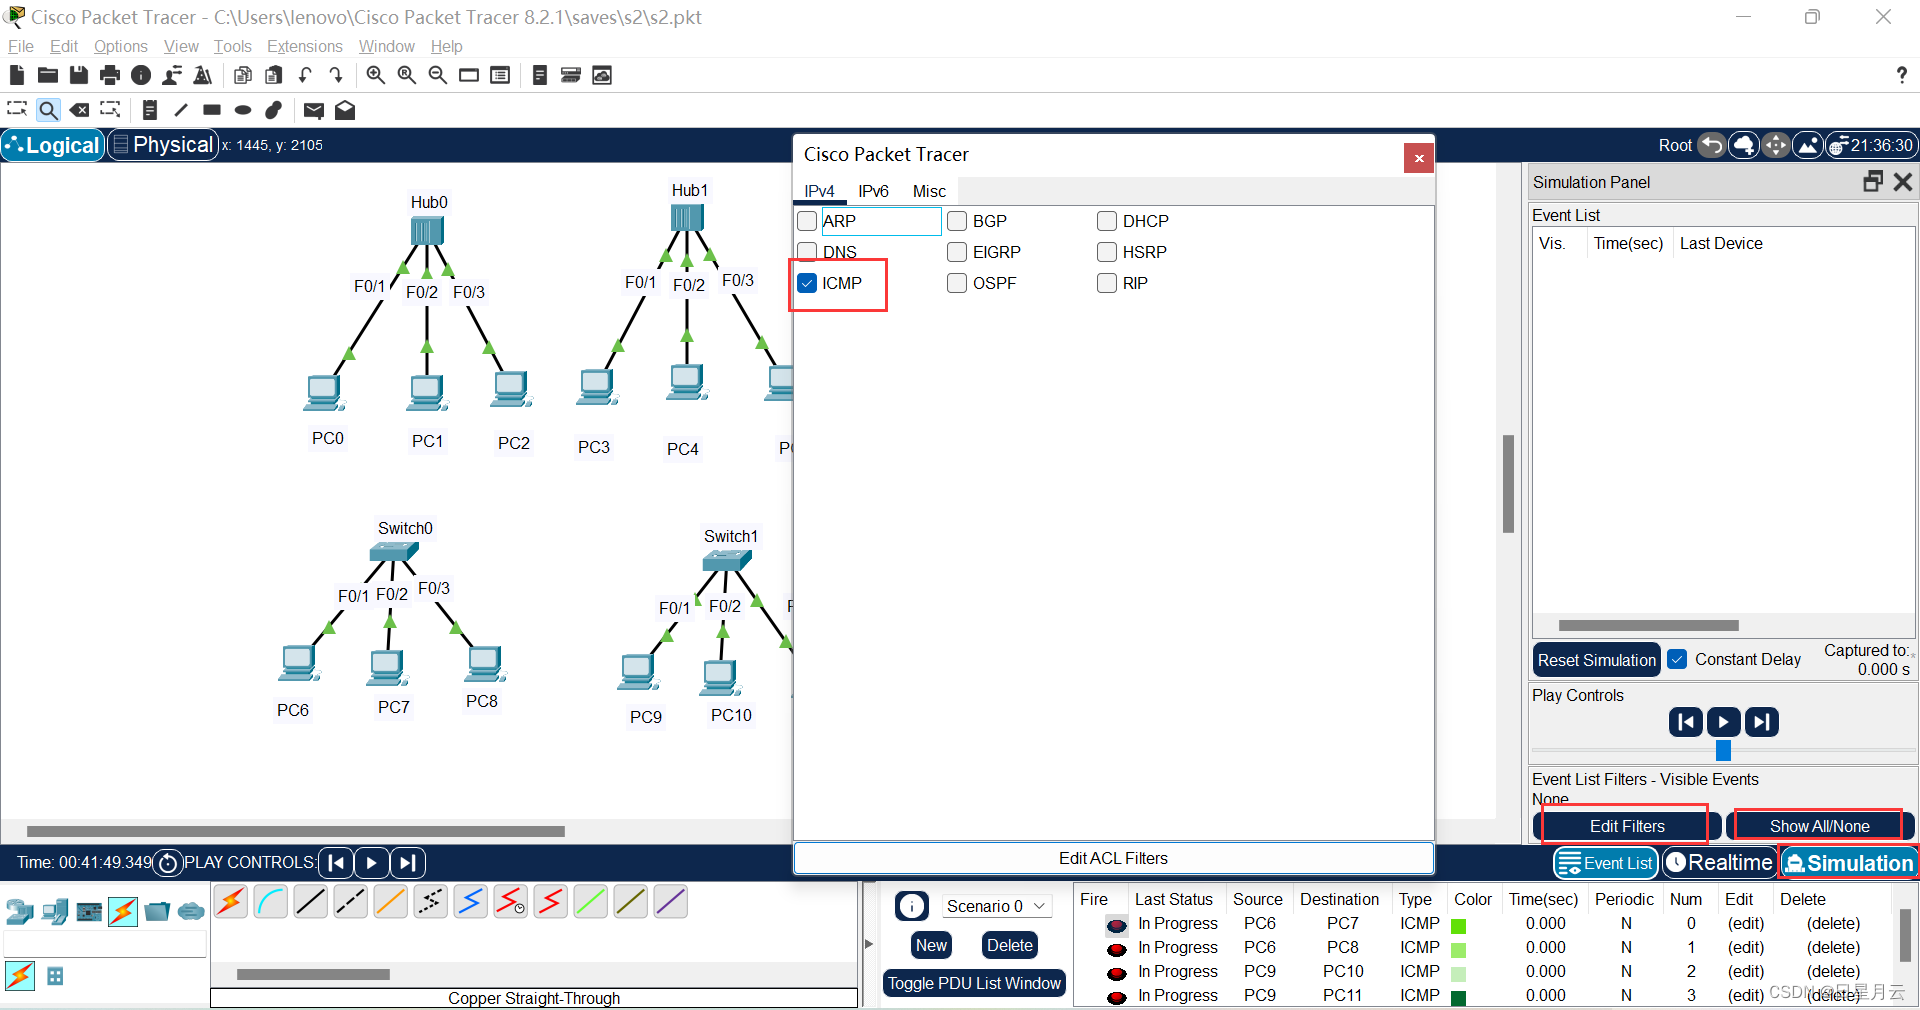Open network information icon in toolbar
The width and height of the screenshot is (1920, 1010).
pyautogui.click(x=141, y=75)
